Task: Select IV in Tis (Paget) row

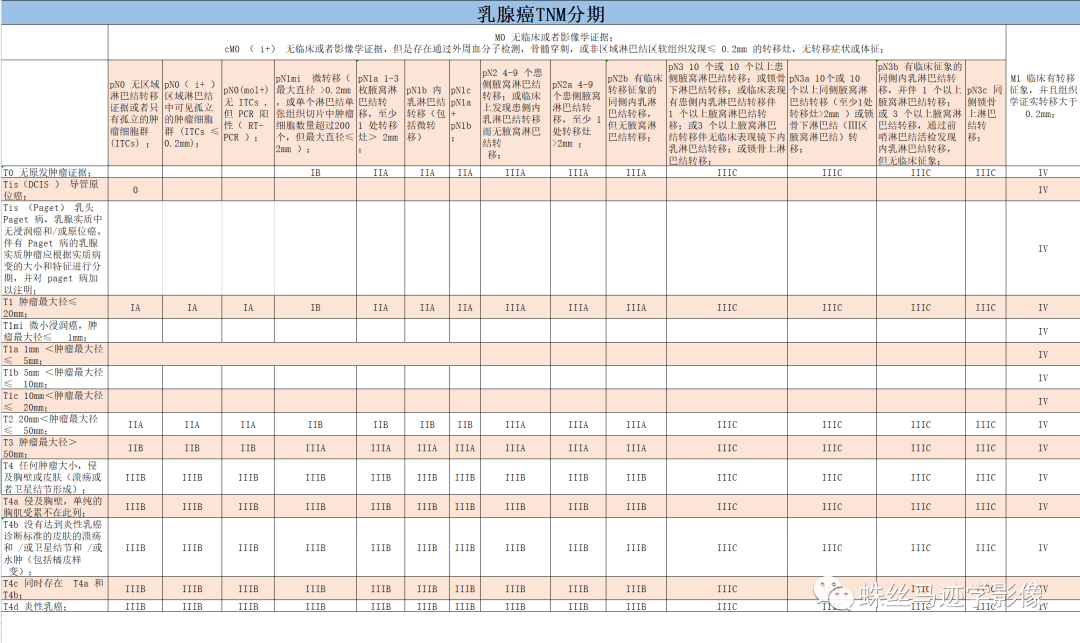Action: (1043, 249)
